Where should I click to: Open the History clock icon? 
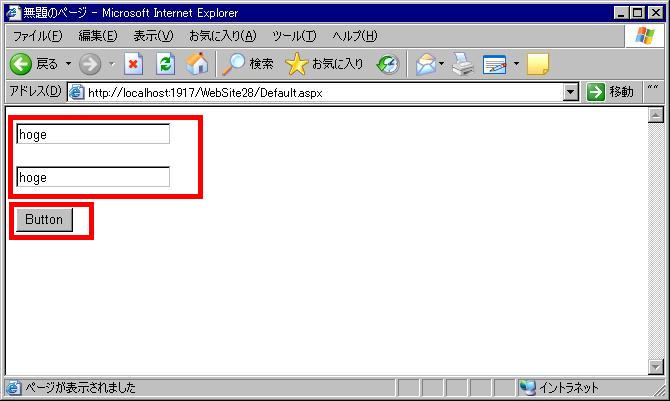[x=388, y=64]
